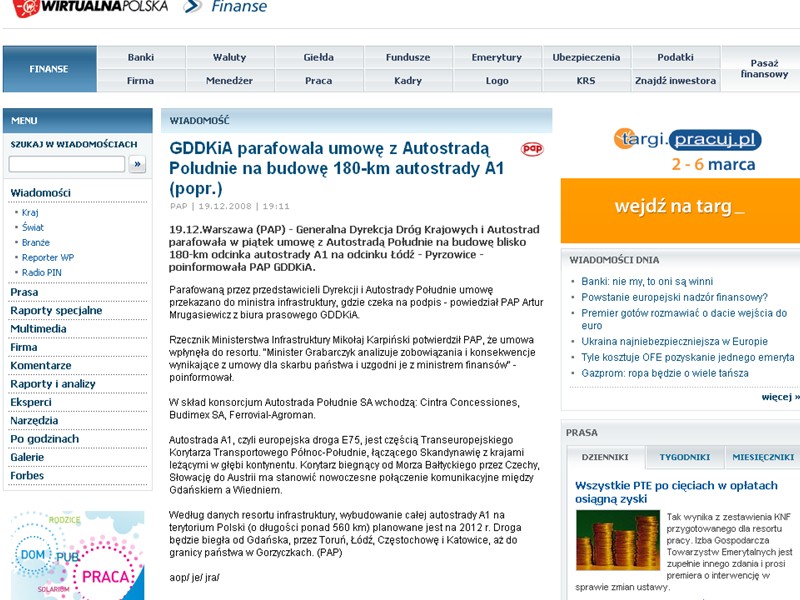800x600 pixels.
Task: Open 'Gazprom: ropa będzie o wiele tańsza'
Action: point(665,373)
